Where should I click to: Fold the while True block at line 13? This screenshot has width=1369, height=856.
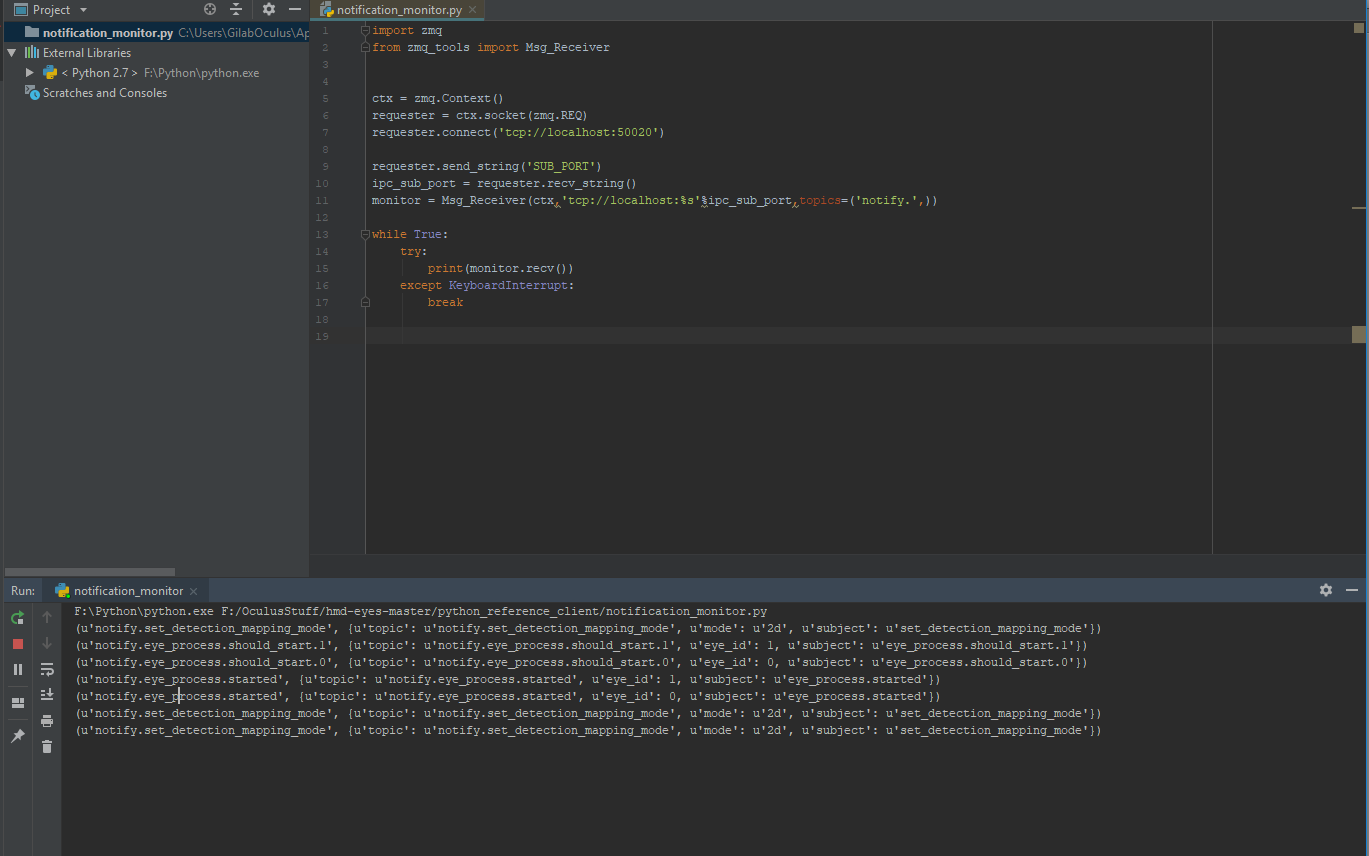tap(366, 234)
